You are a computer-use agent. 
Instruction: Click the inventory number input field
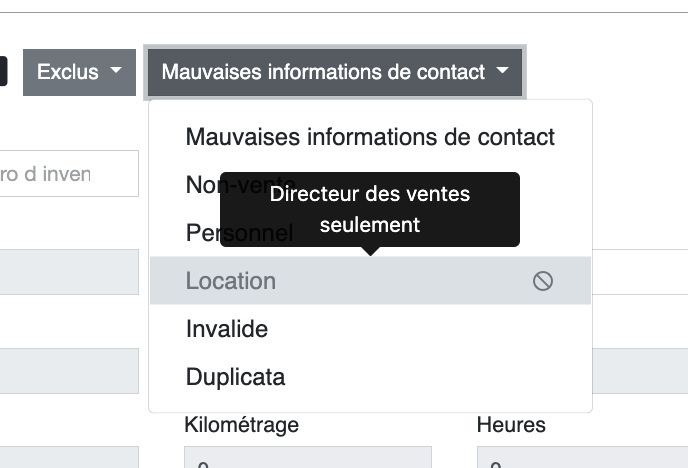pos(69,174)
